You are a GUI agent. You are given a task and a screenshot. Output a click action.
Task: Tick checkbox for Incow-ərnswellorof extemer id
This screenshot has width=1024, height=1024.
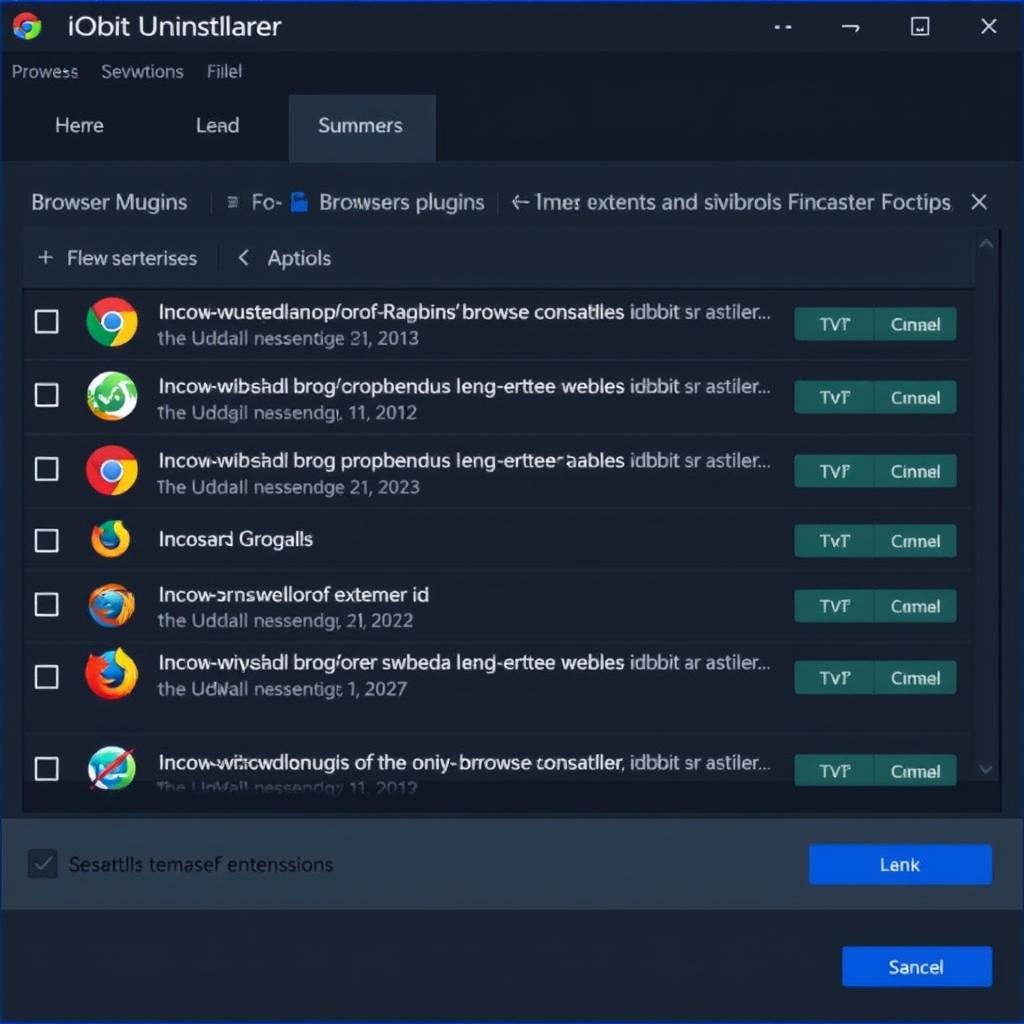[46, 604]
